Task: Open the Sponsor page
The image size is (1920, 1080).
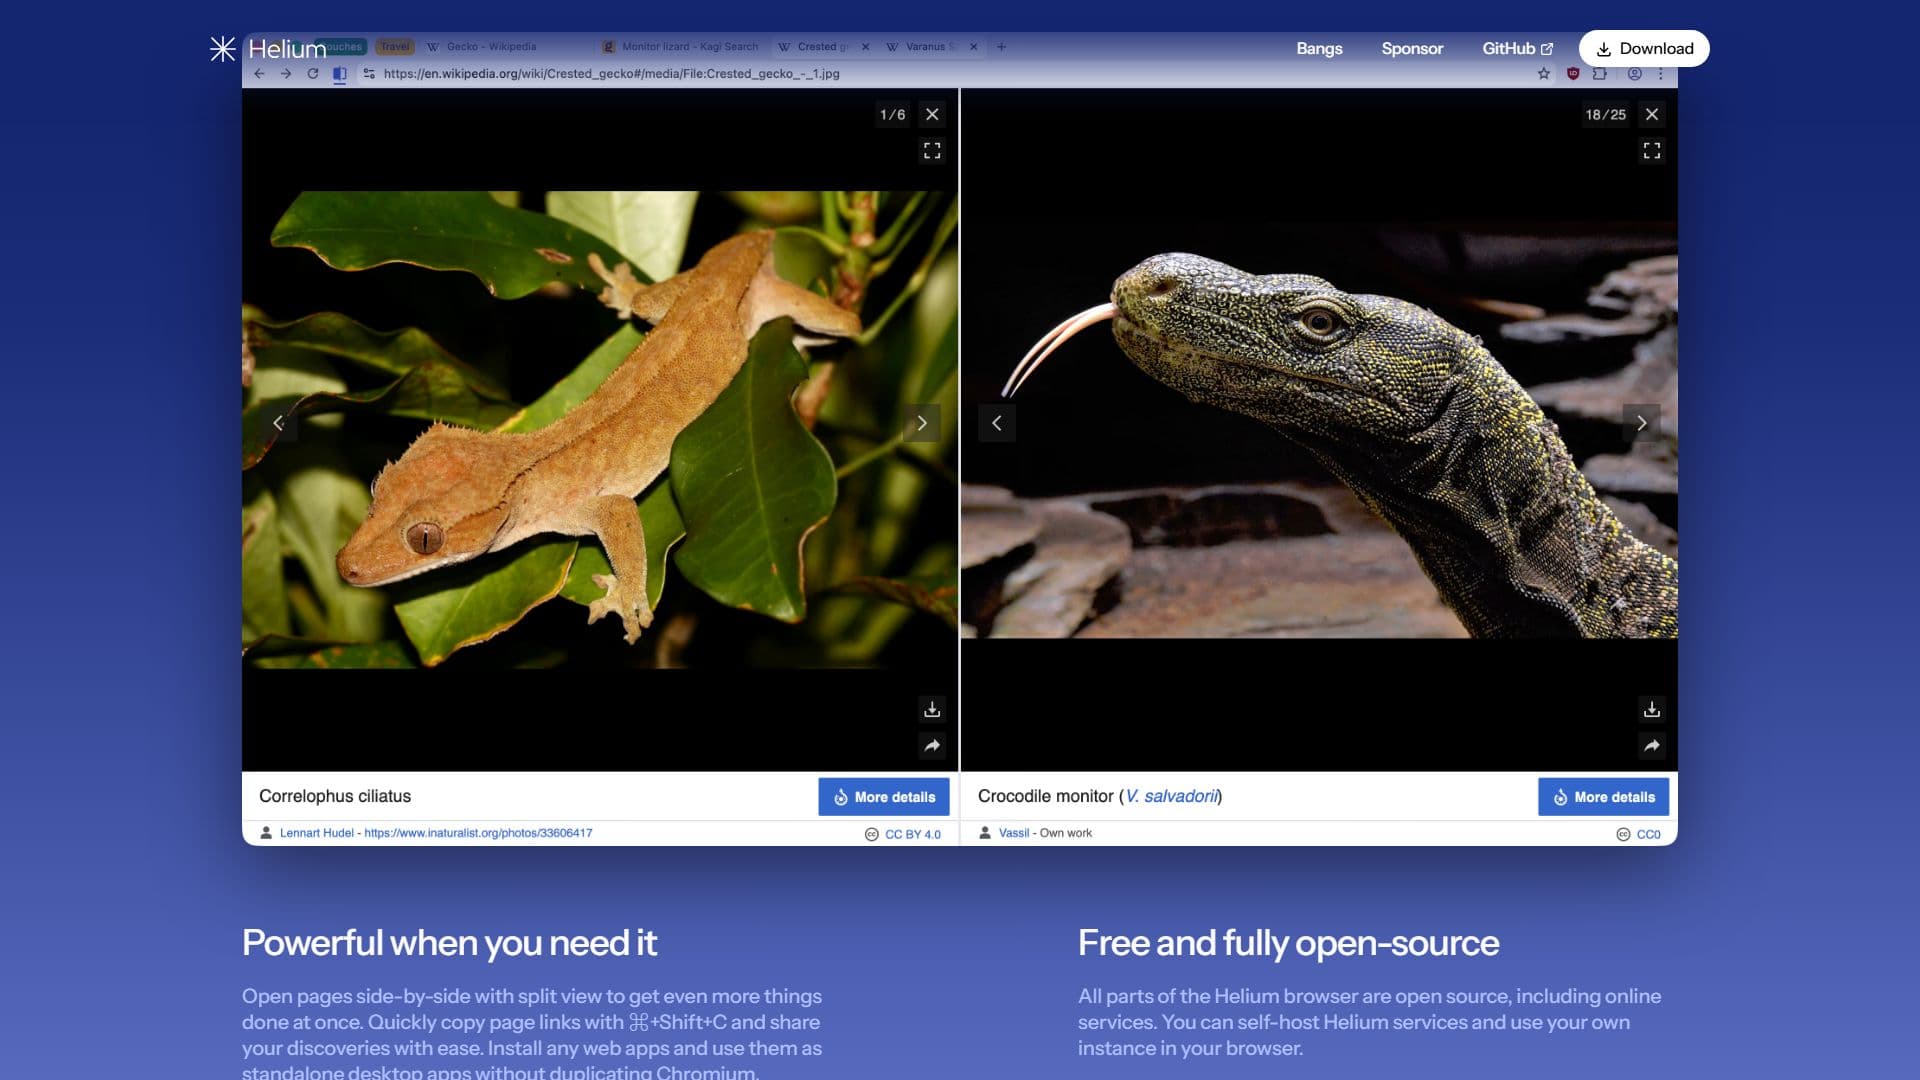Action: (1412, 48)
